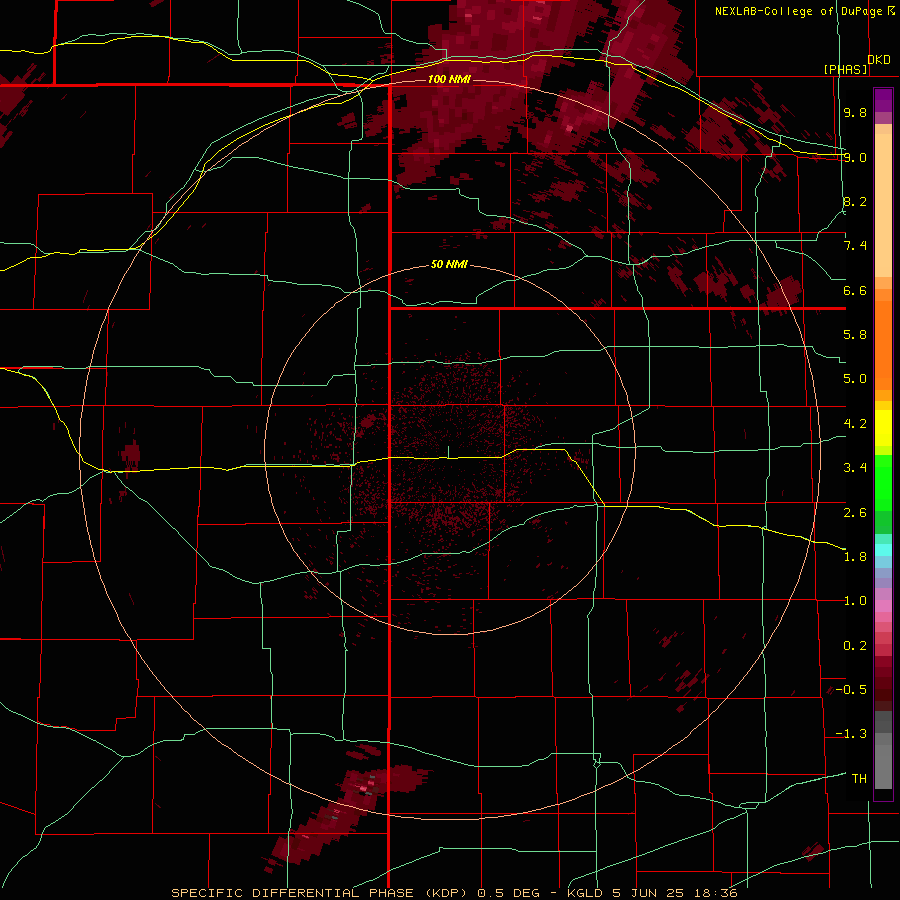Click the NEXLAB-College of DuPage credit text
The width and height of the screenshot is (900, 900).
799,11
